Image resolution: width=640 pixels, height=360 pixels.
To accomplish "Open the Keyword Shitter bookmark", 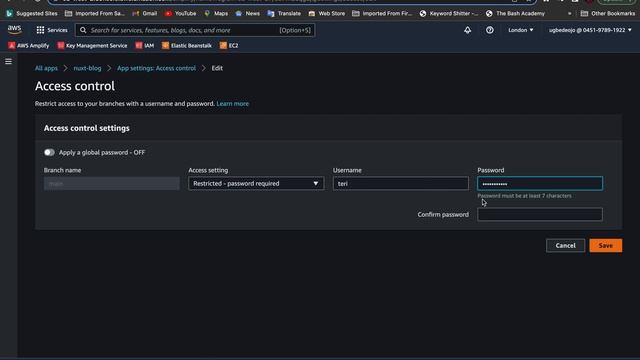I will [449, 13].
